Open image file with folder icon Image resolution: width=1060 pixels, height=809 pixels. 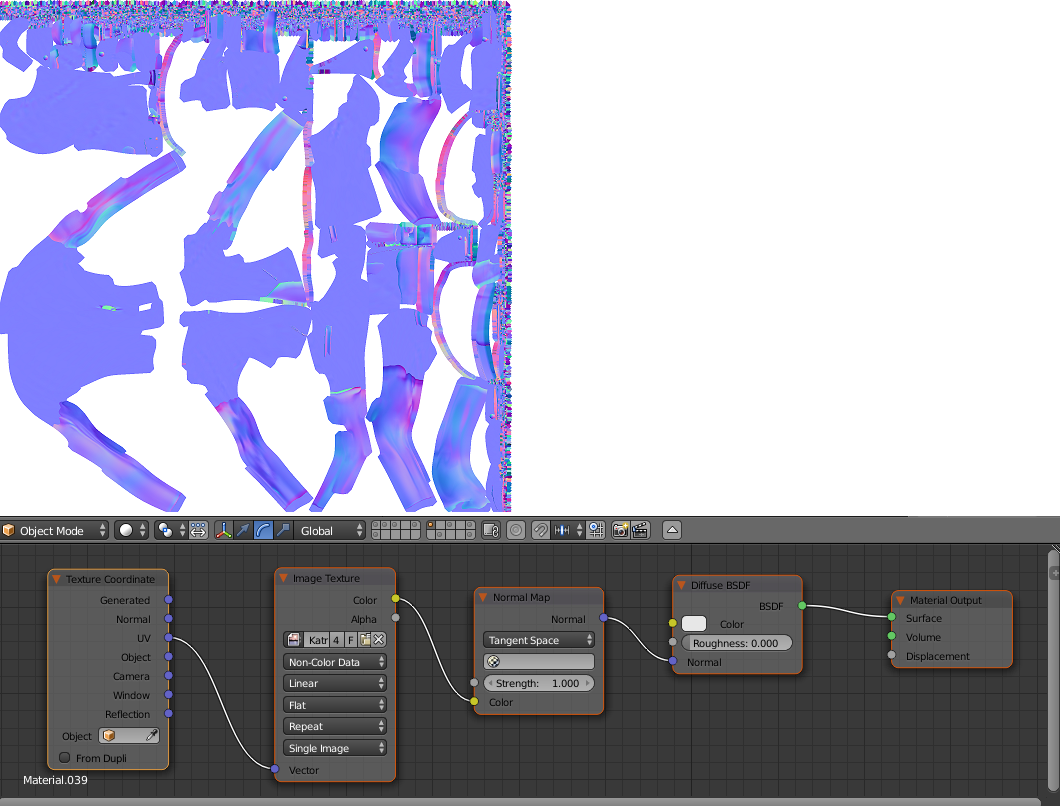coord(365,640)
